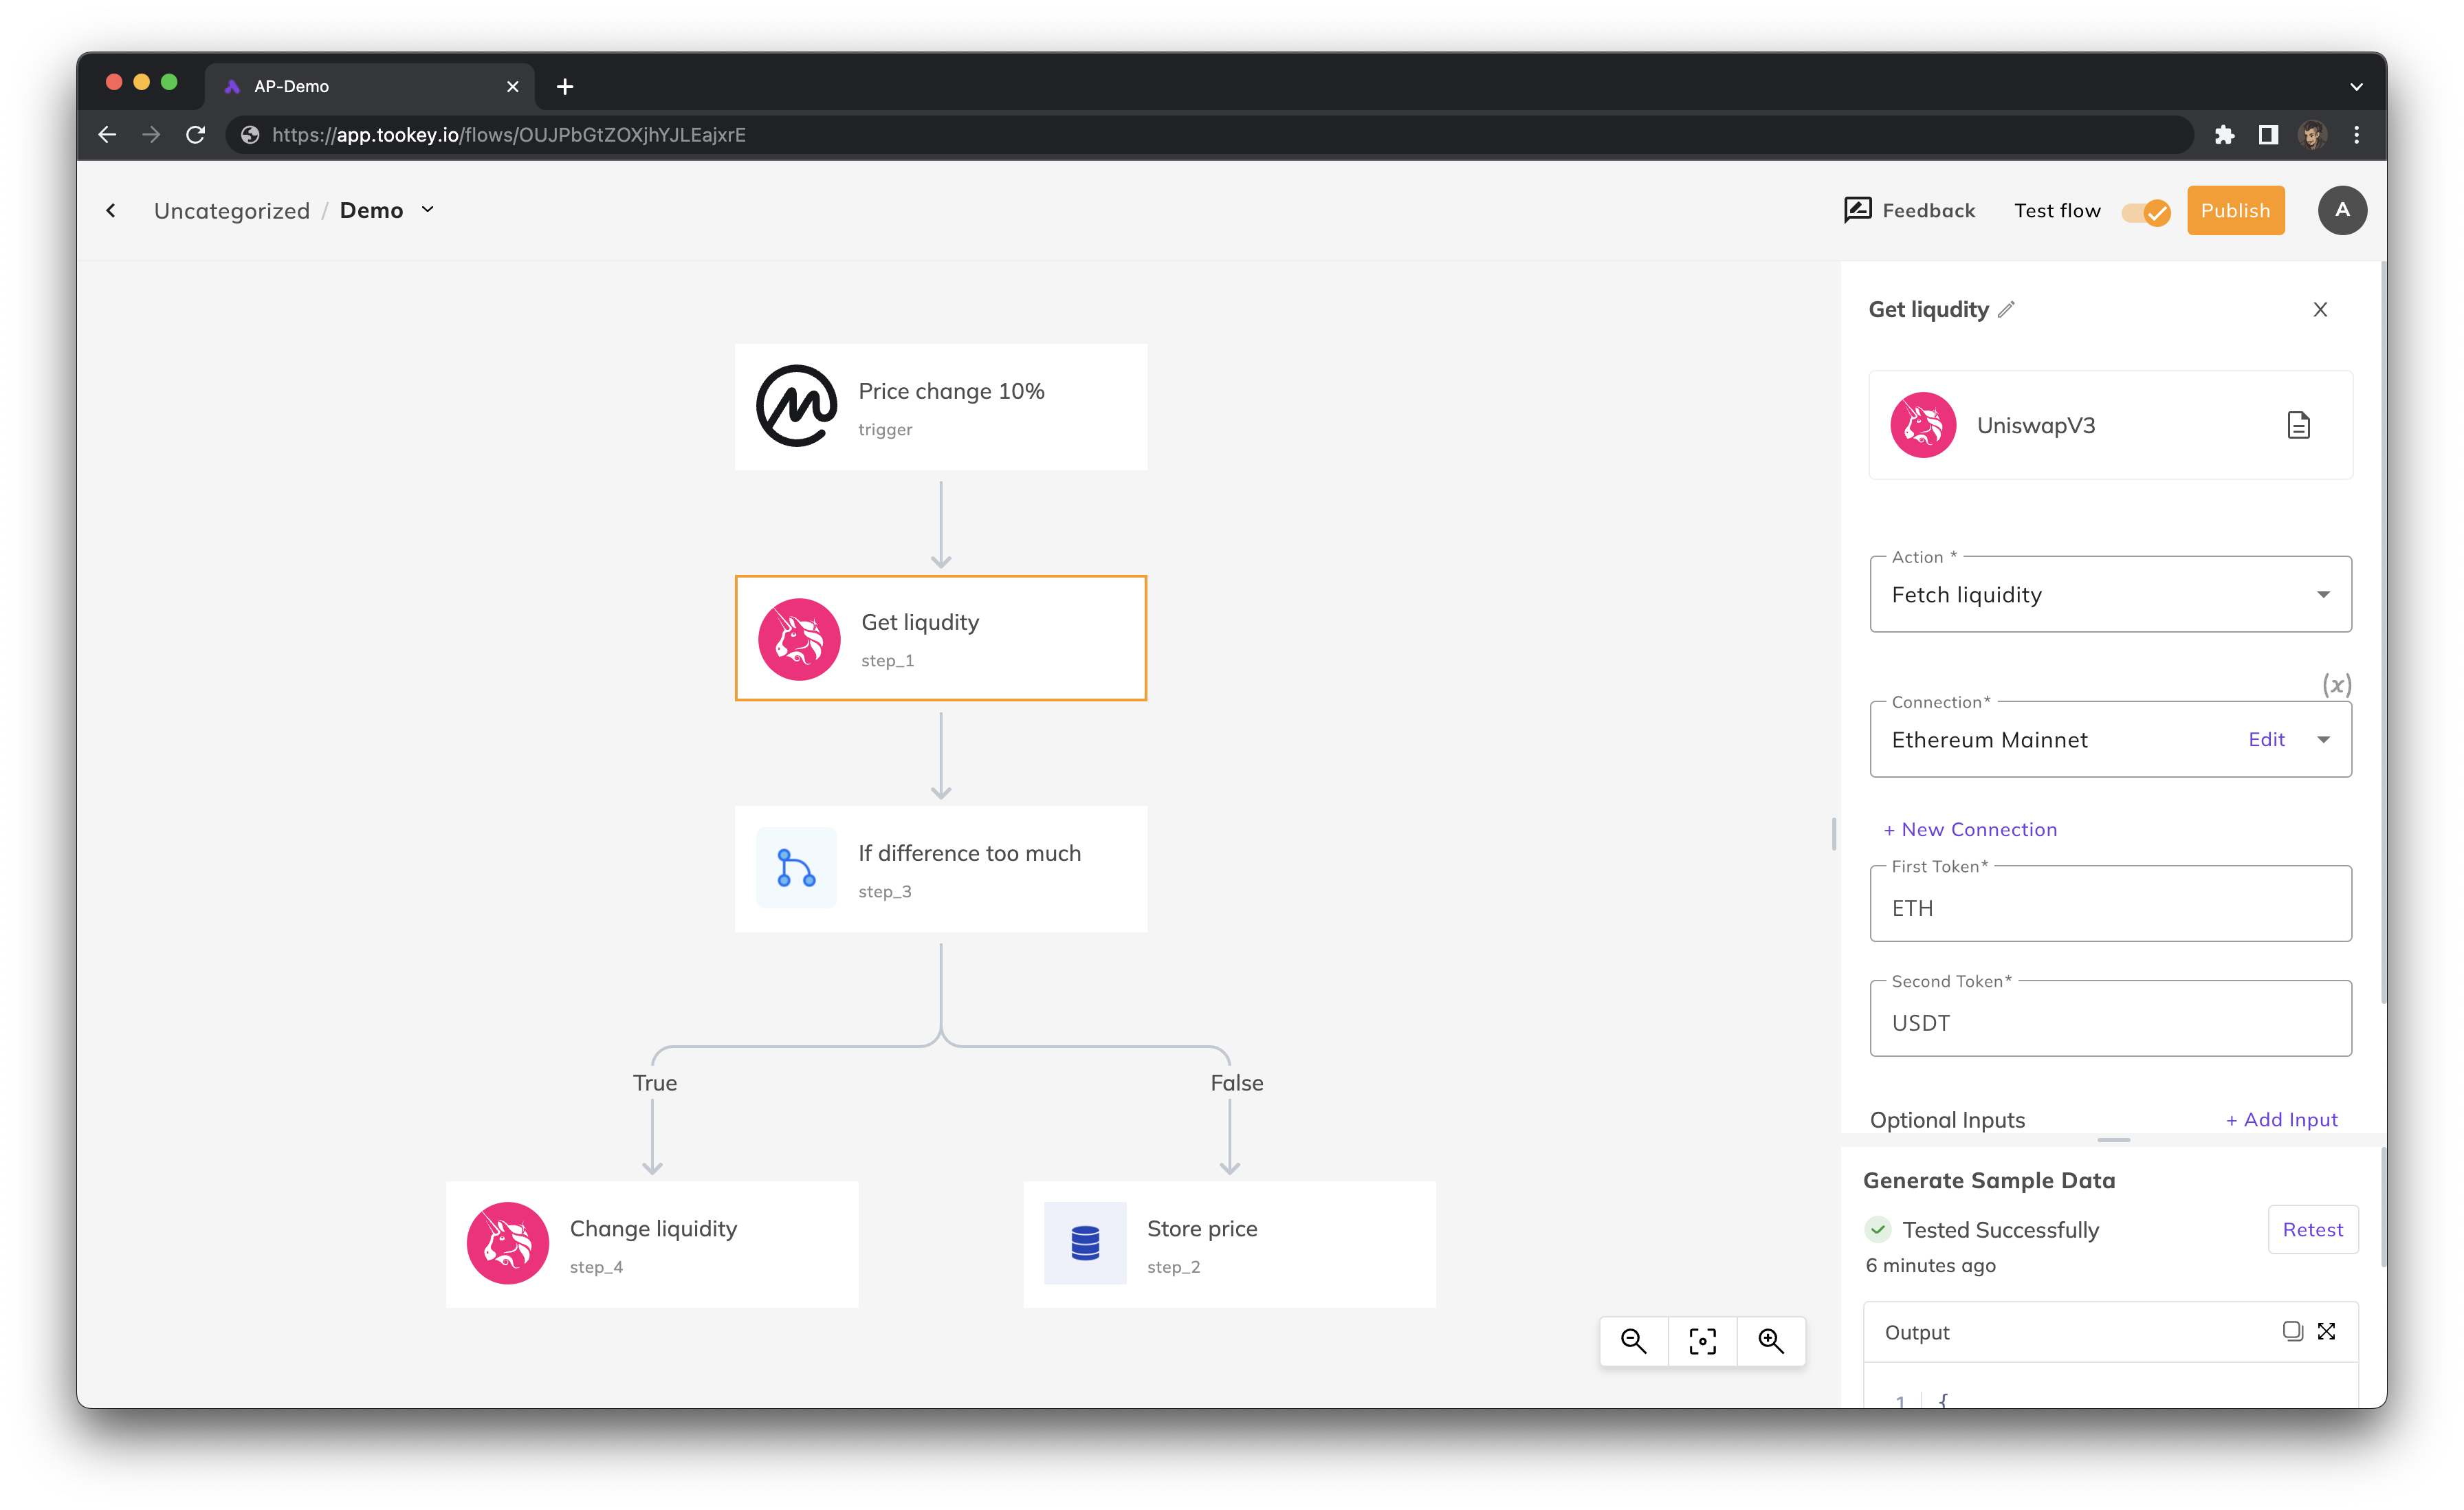Image resolution: width=2464 pixels, height=1510 pixels.
Task: Close the Get liqudity side panel
Action: coord(2320,310)
